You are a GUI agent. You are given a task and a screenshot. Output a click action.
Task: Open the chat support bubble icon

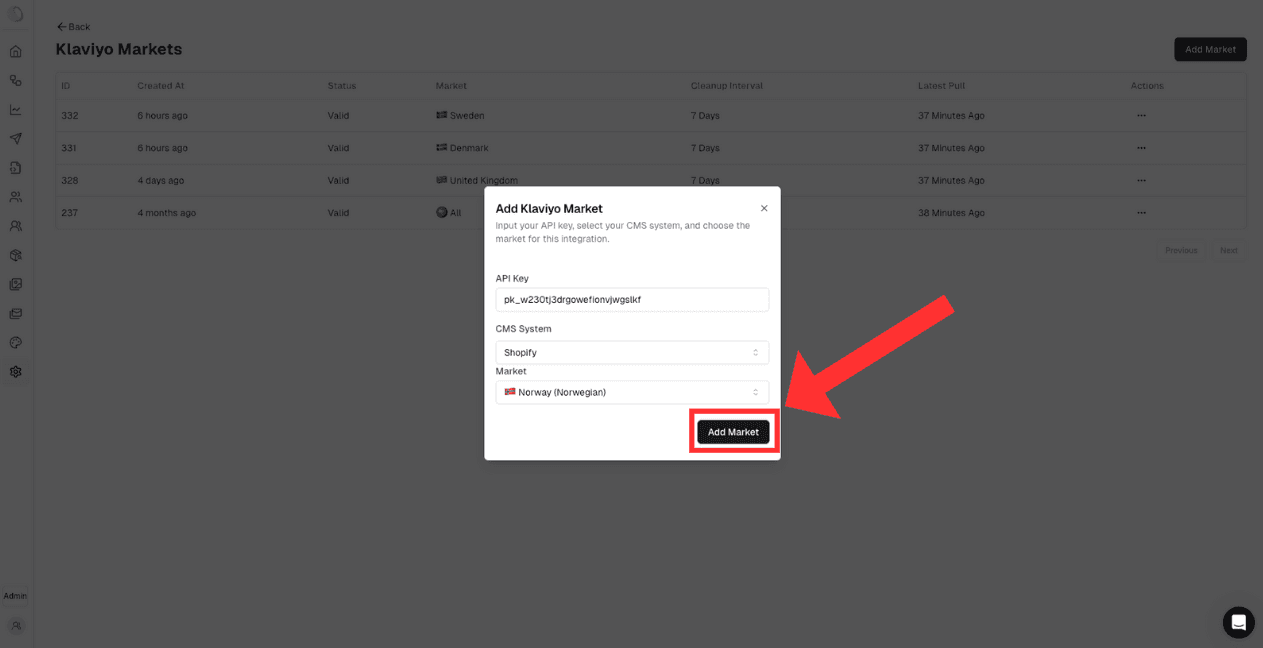[x=1238, y=622]
